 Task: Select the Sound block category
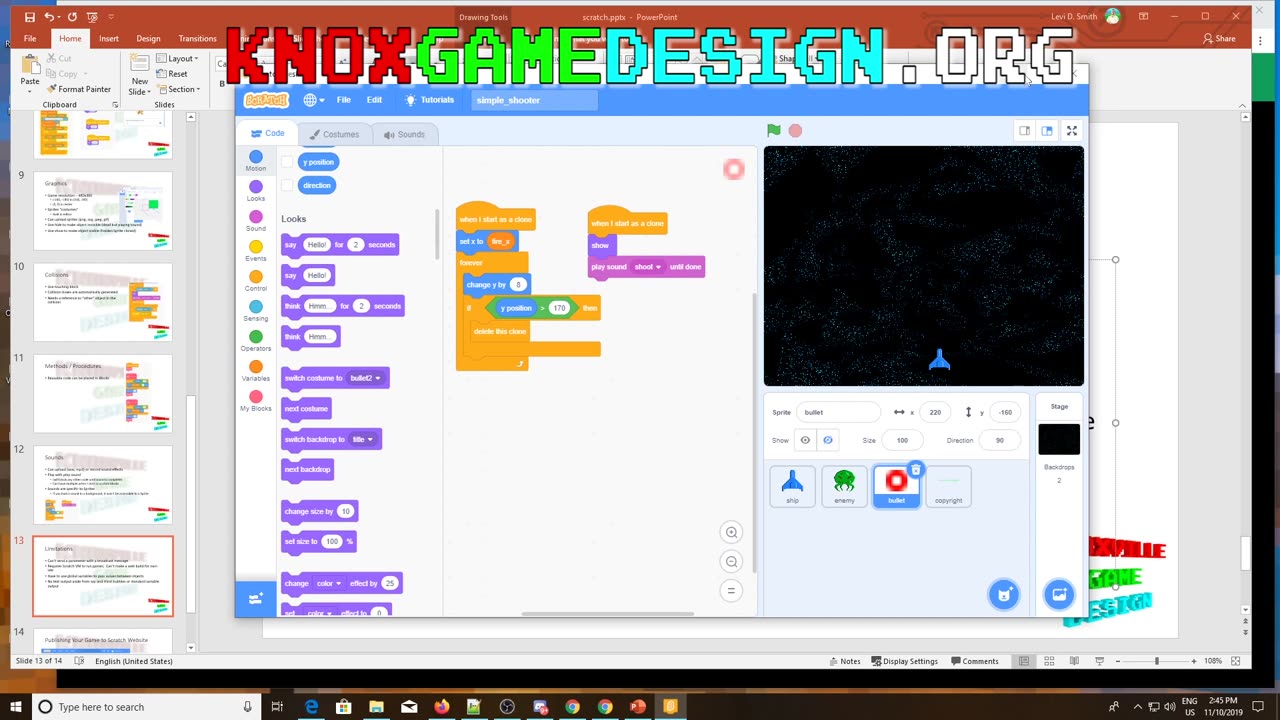pyautogui.click(x=256, y=221)
